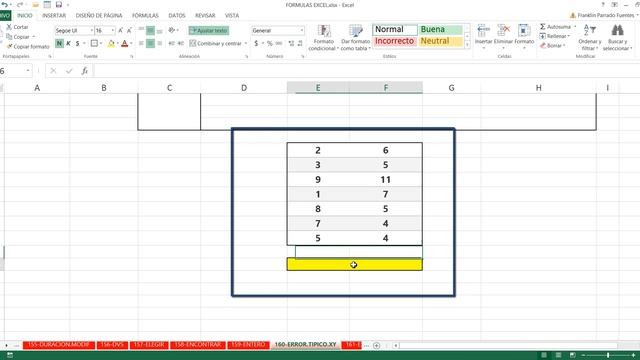
Task: Open the REVISAR ribbon tab
Action: click(x=205, y=16)
